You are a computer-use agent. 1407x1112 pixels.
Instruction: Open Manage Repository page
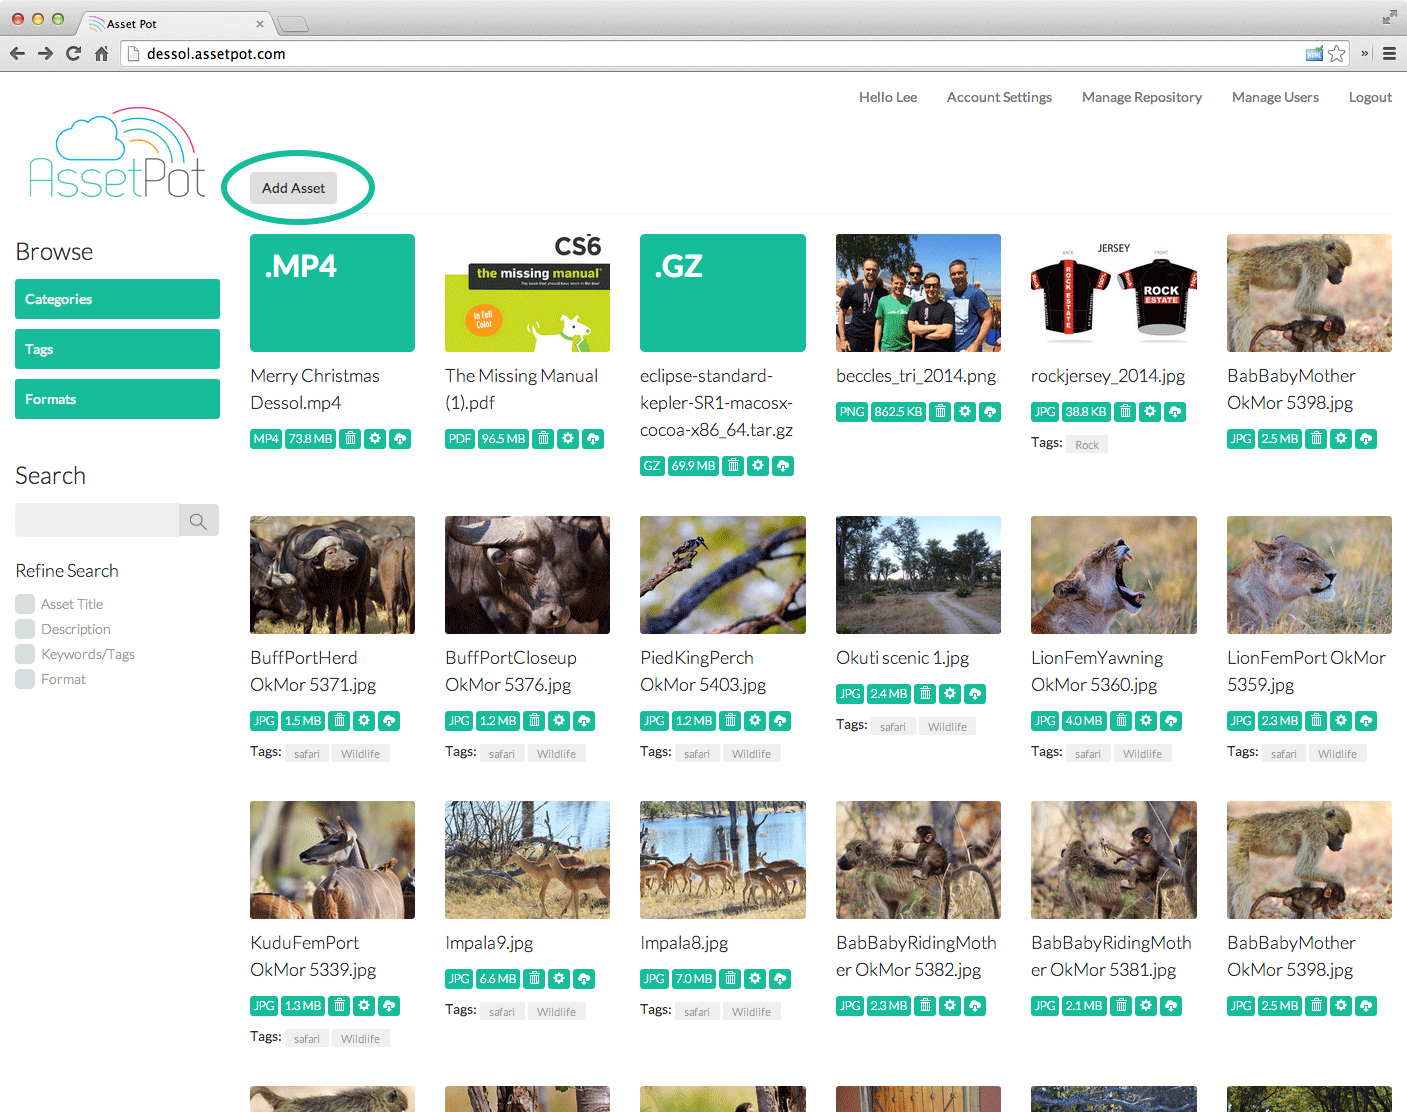click(1142, 97)
